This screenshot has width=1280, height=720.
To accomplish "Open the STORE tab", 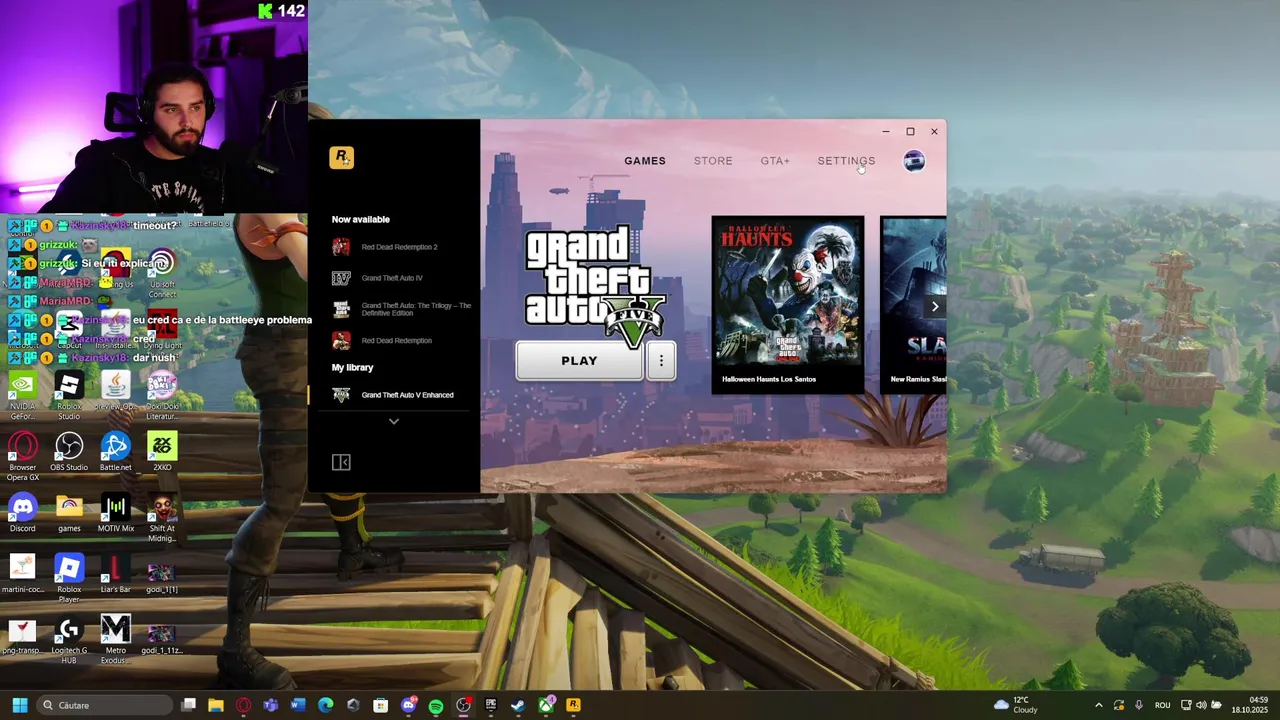I will [713, 161].
